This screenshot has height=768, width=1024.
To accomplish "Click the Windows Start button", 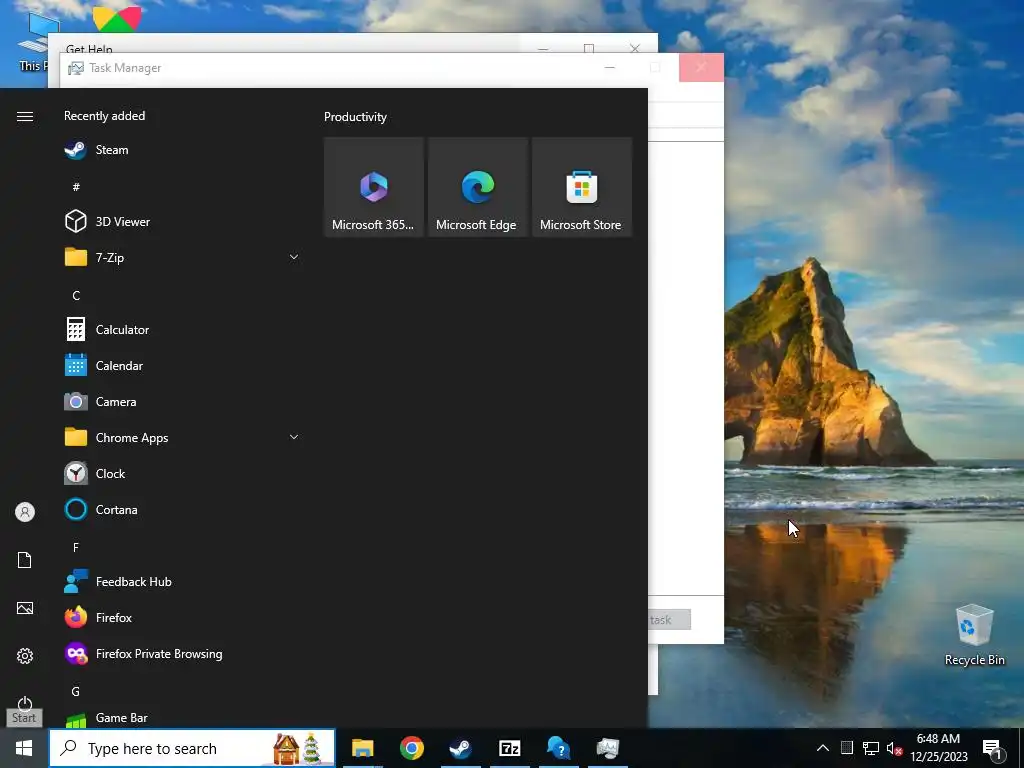I will (24, 748).
